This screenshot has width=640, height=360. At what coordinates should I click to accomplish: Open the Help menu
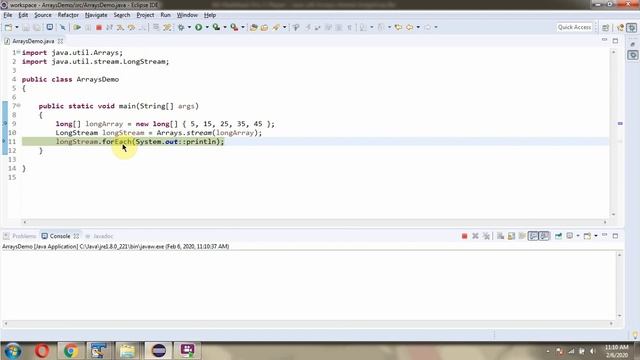[x=210, y=15]
